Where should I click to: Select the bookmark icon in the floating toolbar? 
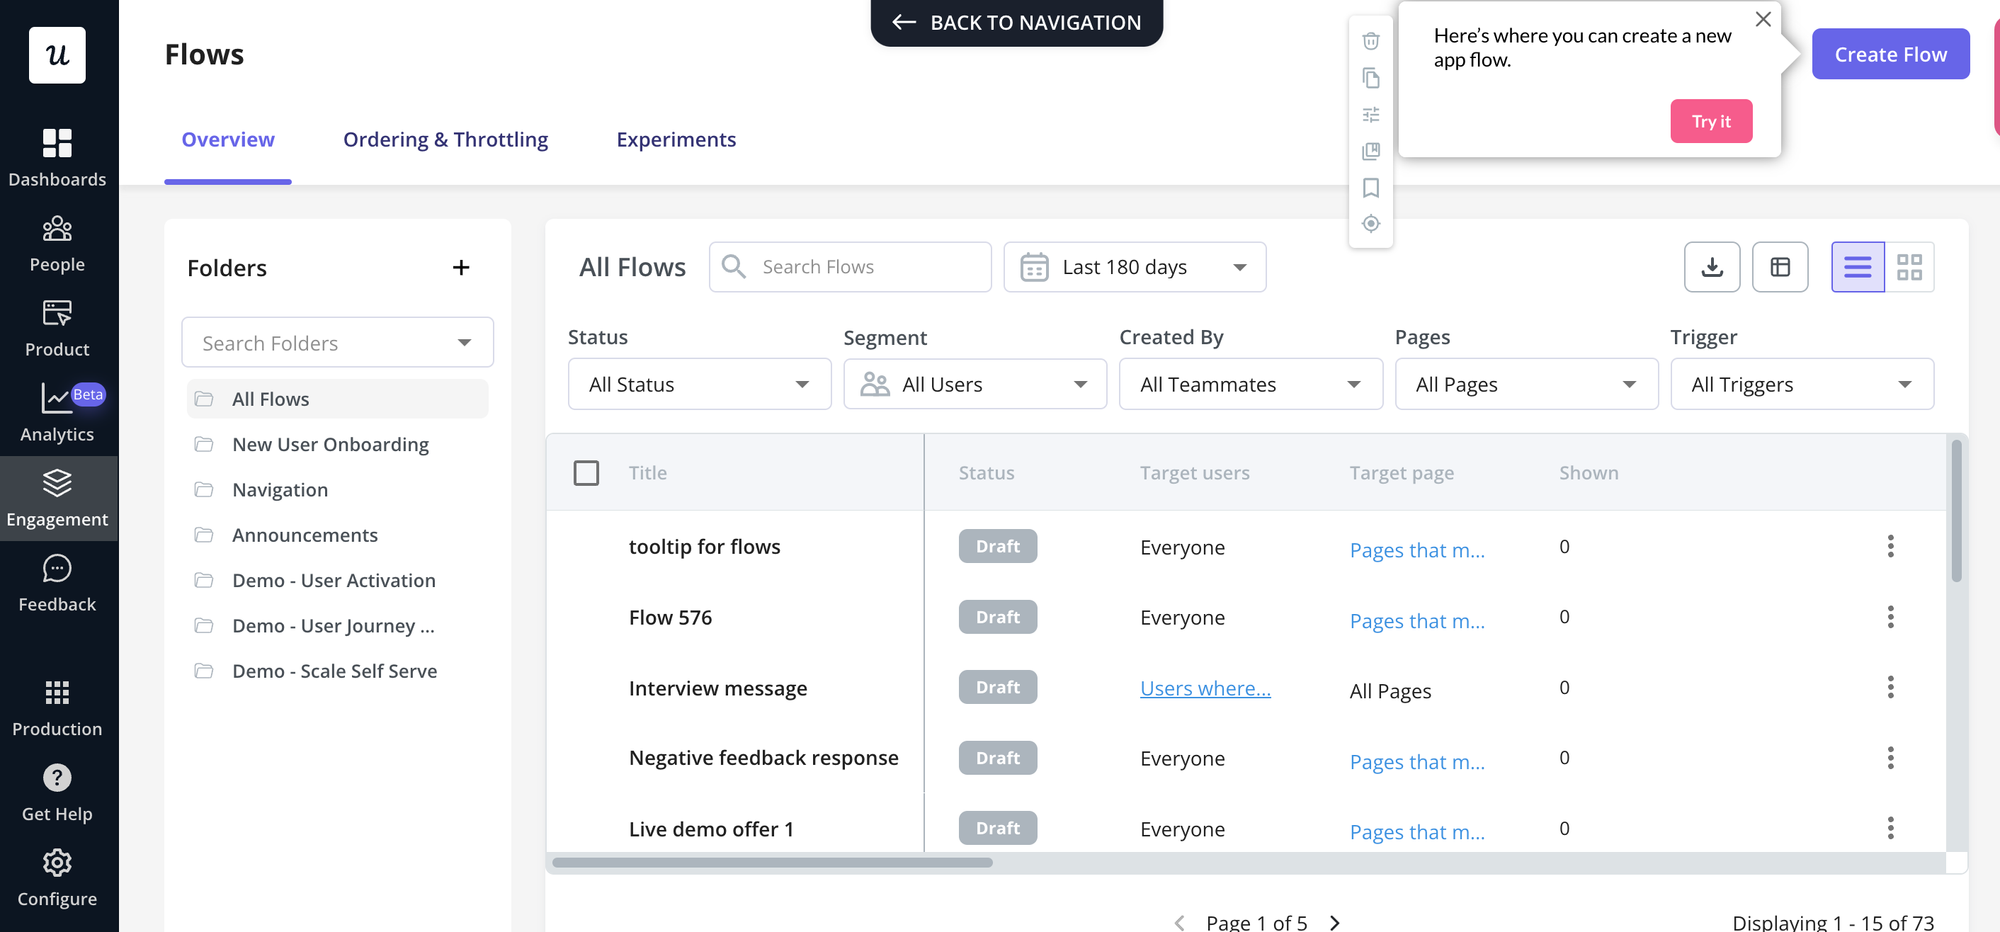pyautogui.click(x=1371, y=188)
